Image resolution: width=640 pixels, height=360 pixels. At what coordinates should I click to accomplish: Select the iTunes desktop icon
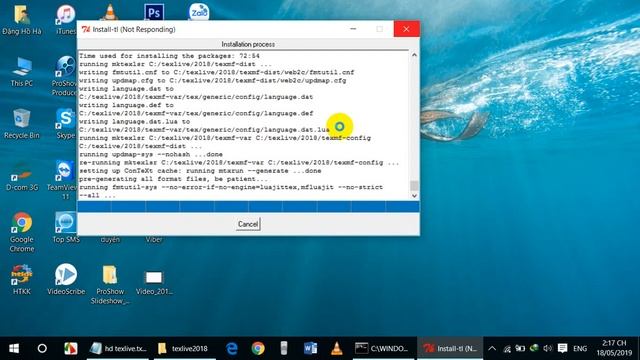pos(66,20)
